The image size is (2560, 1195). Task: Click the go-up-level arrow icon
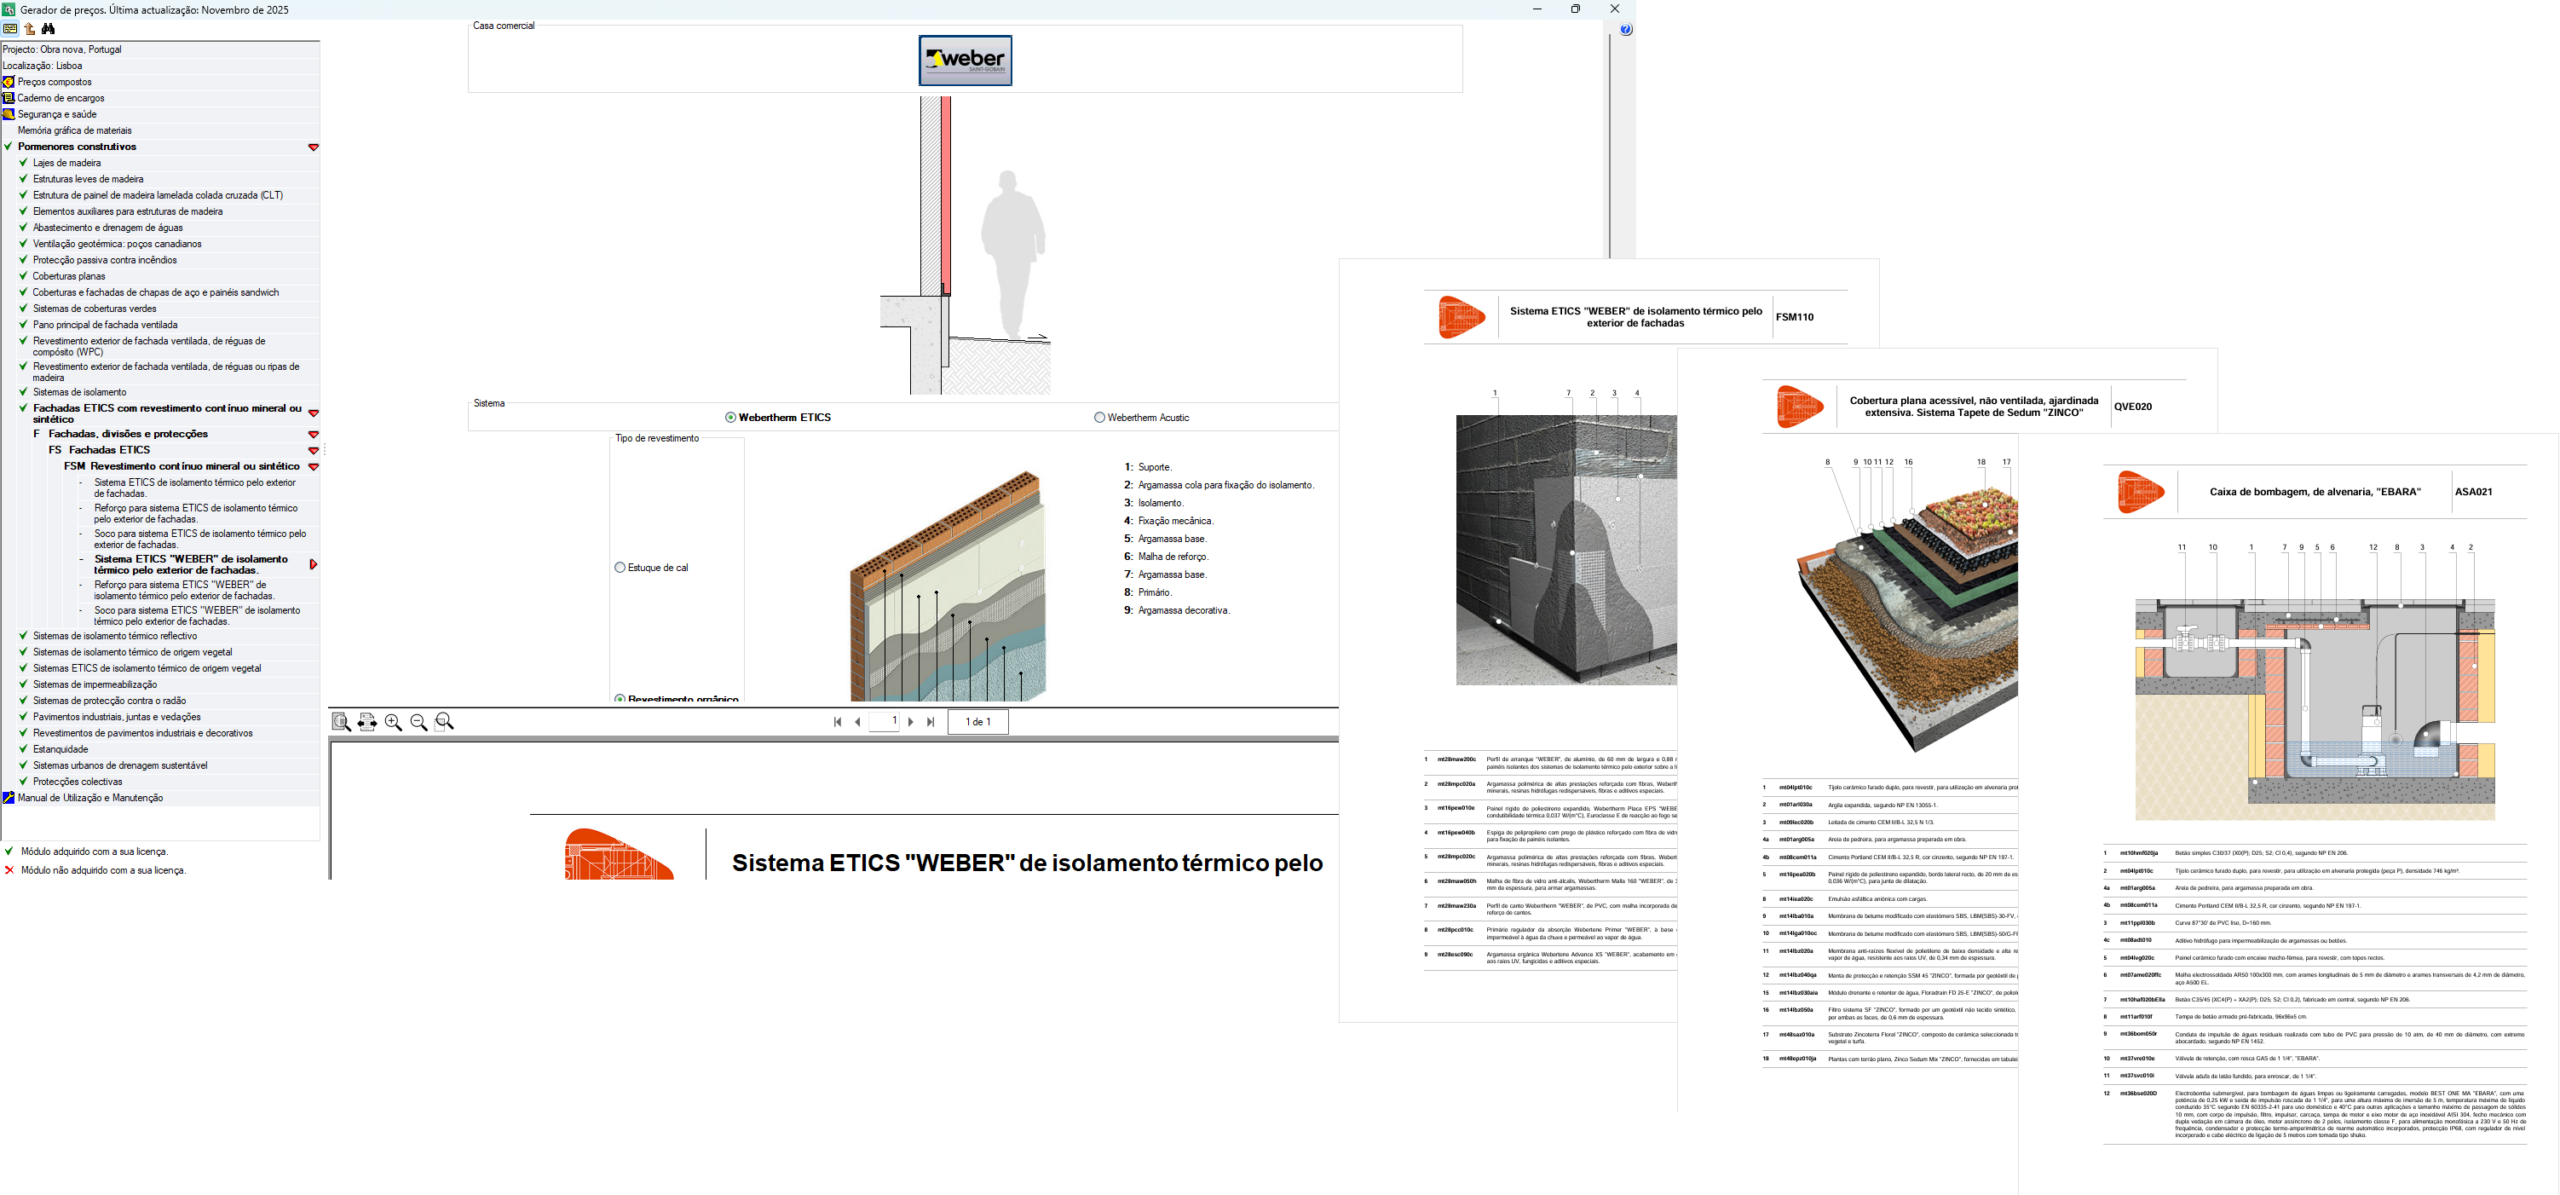coord(29,29)
